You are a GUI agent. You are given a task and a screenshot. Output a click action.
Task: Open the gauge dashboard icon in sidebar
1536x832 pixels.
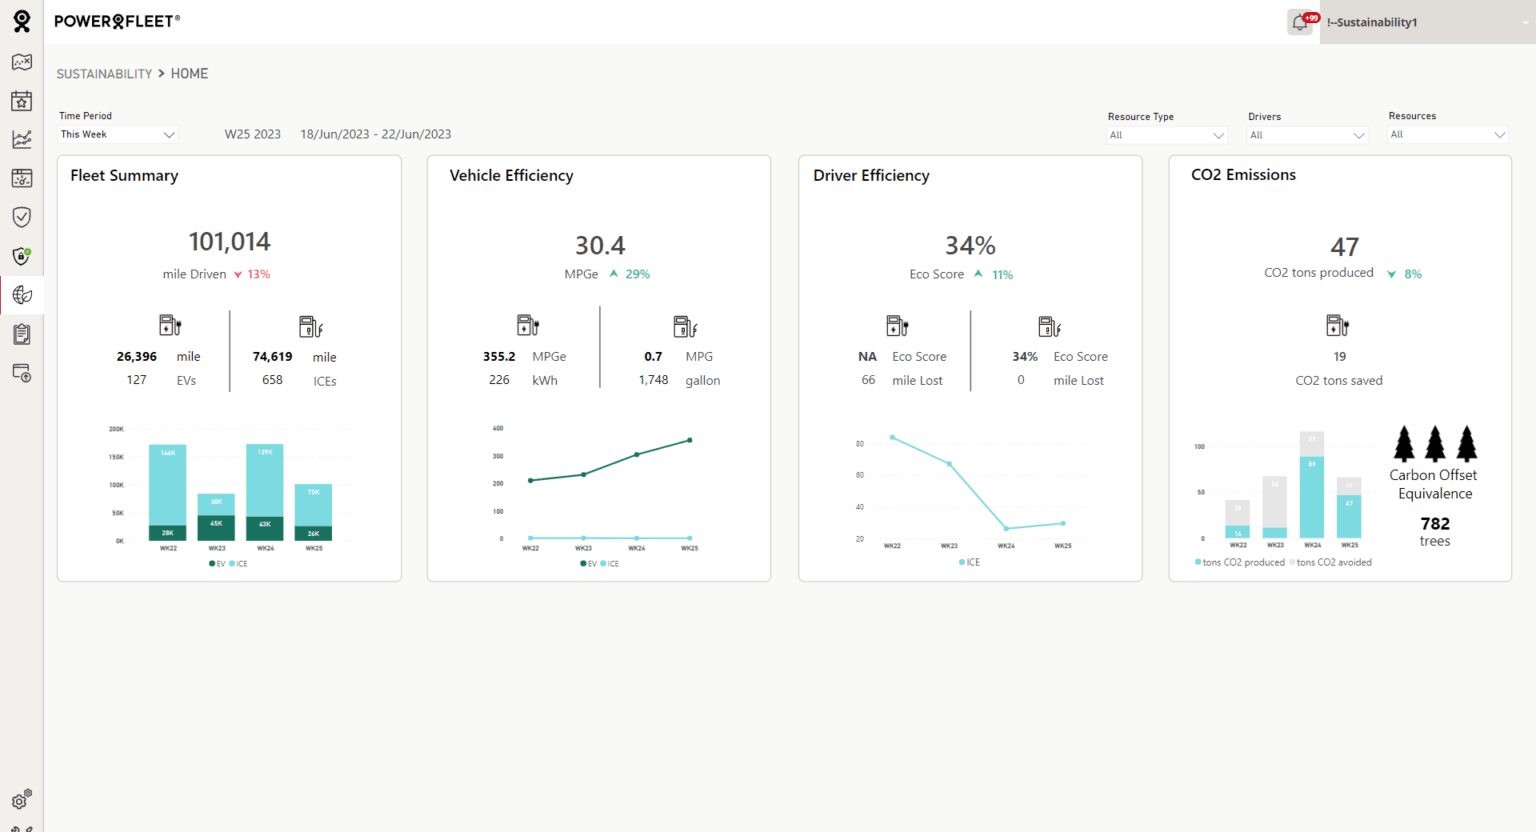click(x=21, y=178)
